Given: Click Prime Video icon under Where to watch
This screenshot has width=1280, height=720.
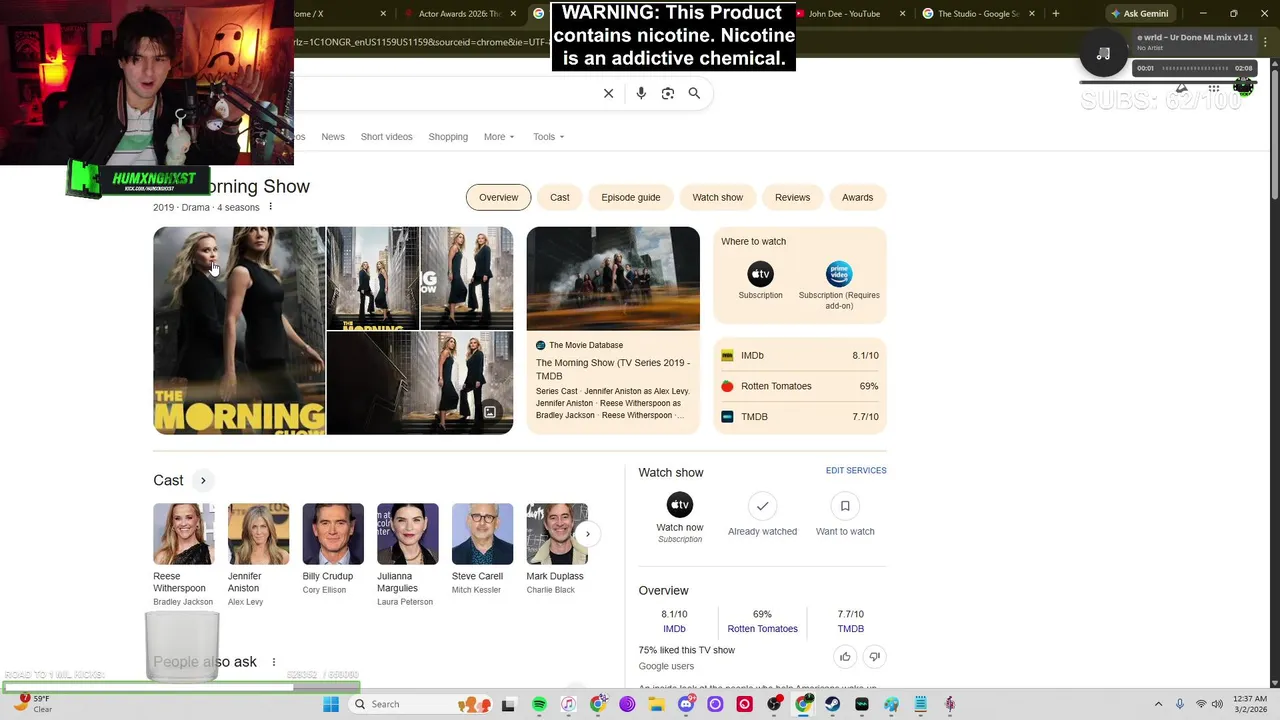Looking at the screenshot, I should [x=839, y=274].
